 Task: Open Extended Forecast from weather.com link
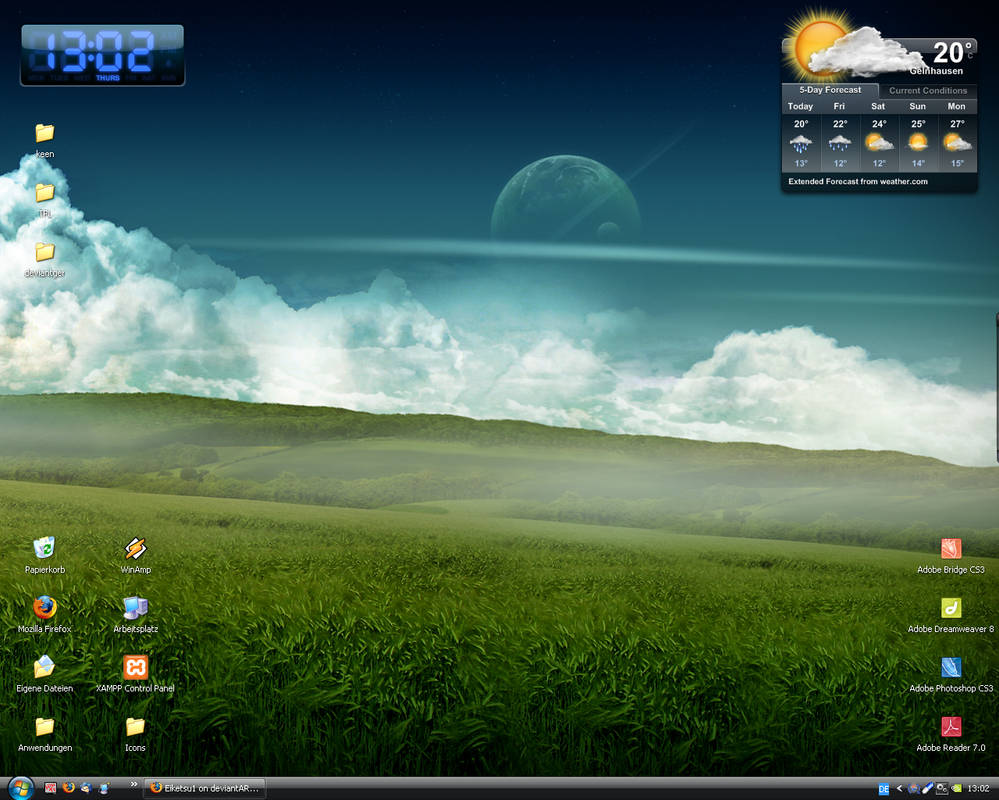[x=858, y=182]
